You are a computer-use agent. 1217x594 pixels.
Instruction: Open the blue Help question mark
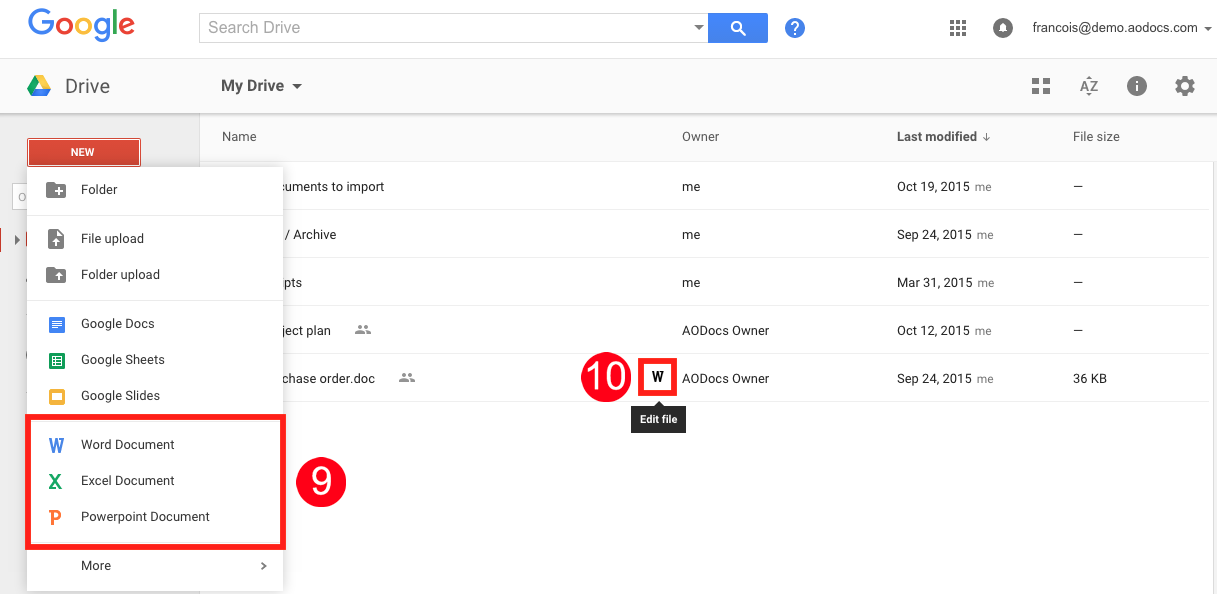[795, 28]
